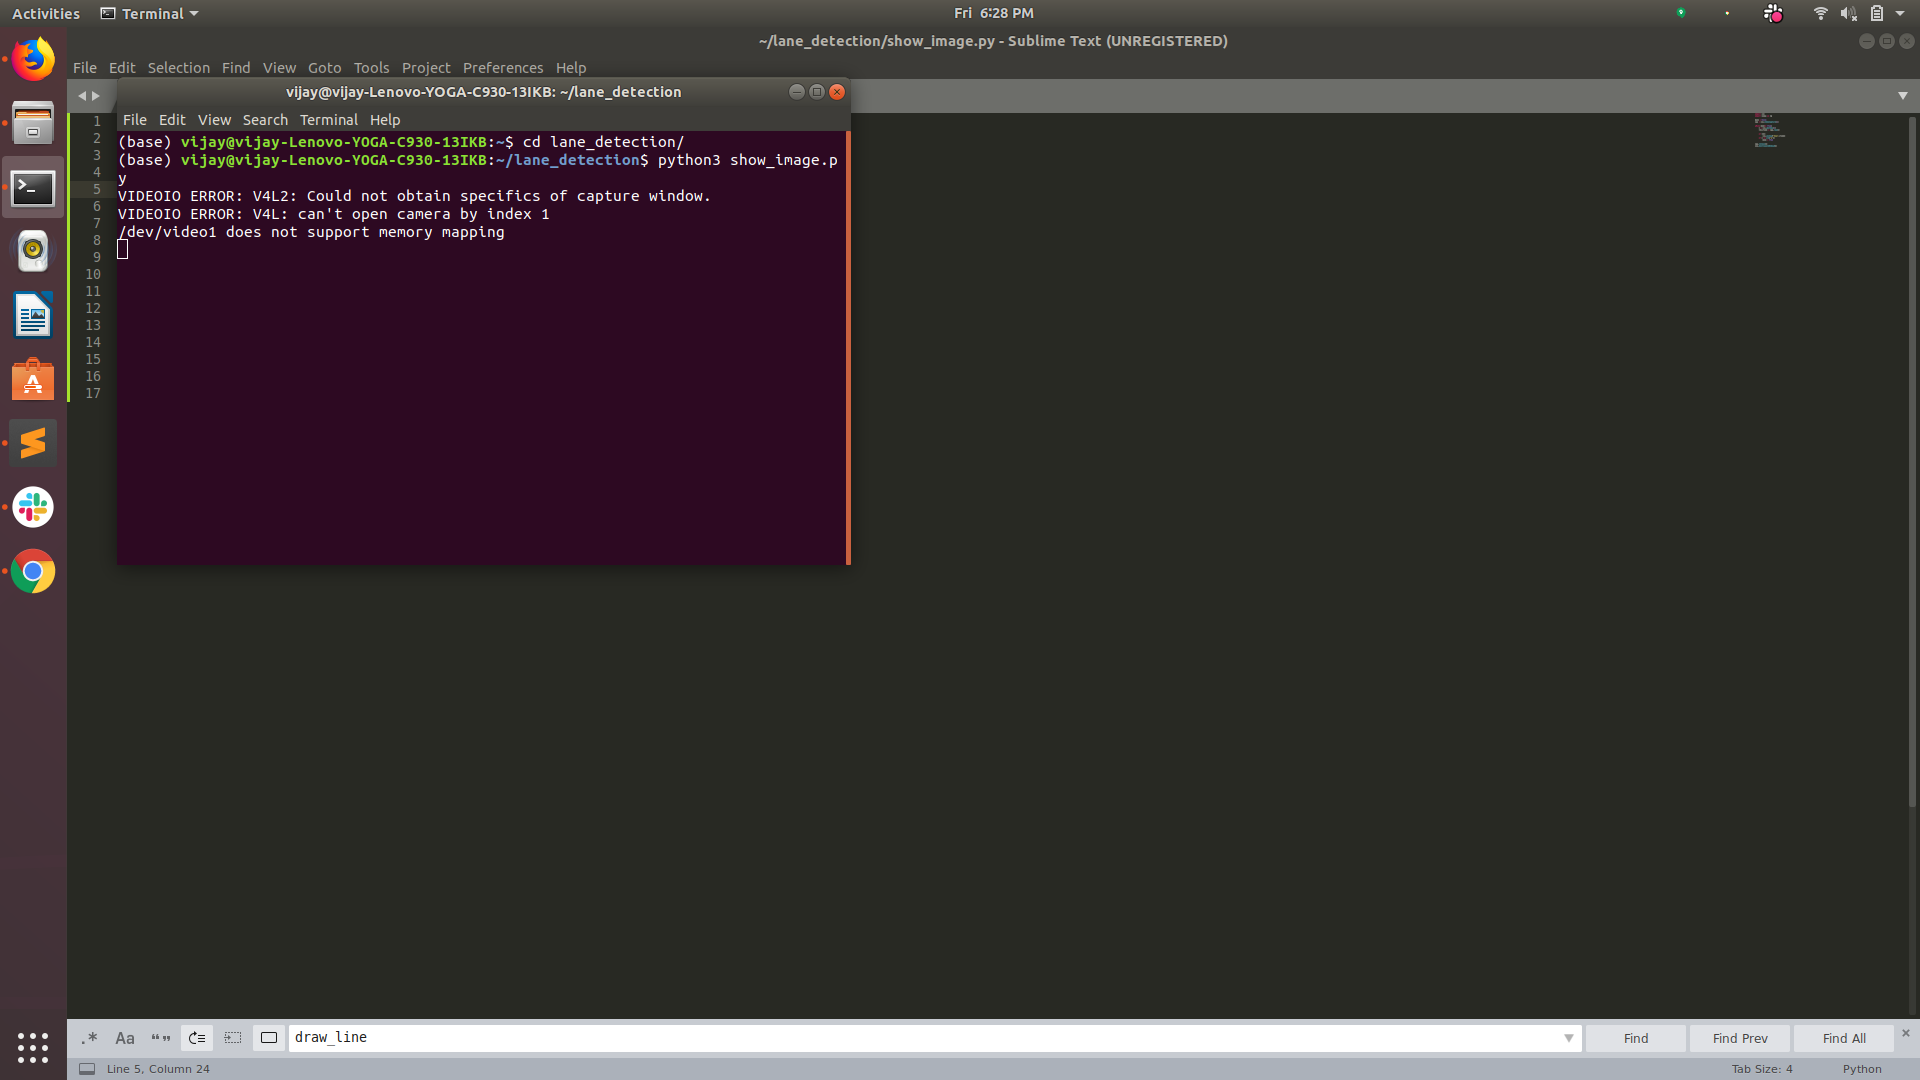1920x1080 pixels.
Task: Open Firefox from the dock
Action: pyautogui.click(x=33, y=60)
